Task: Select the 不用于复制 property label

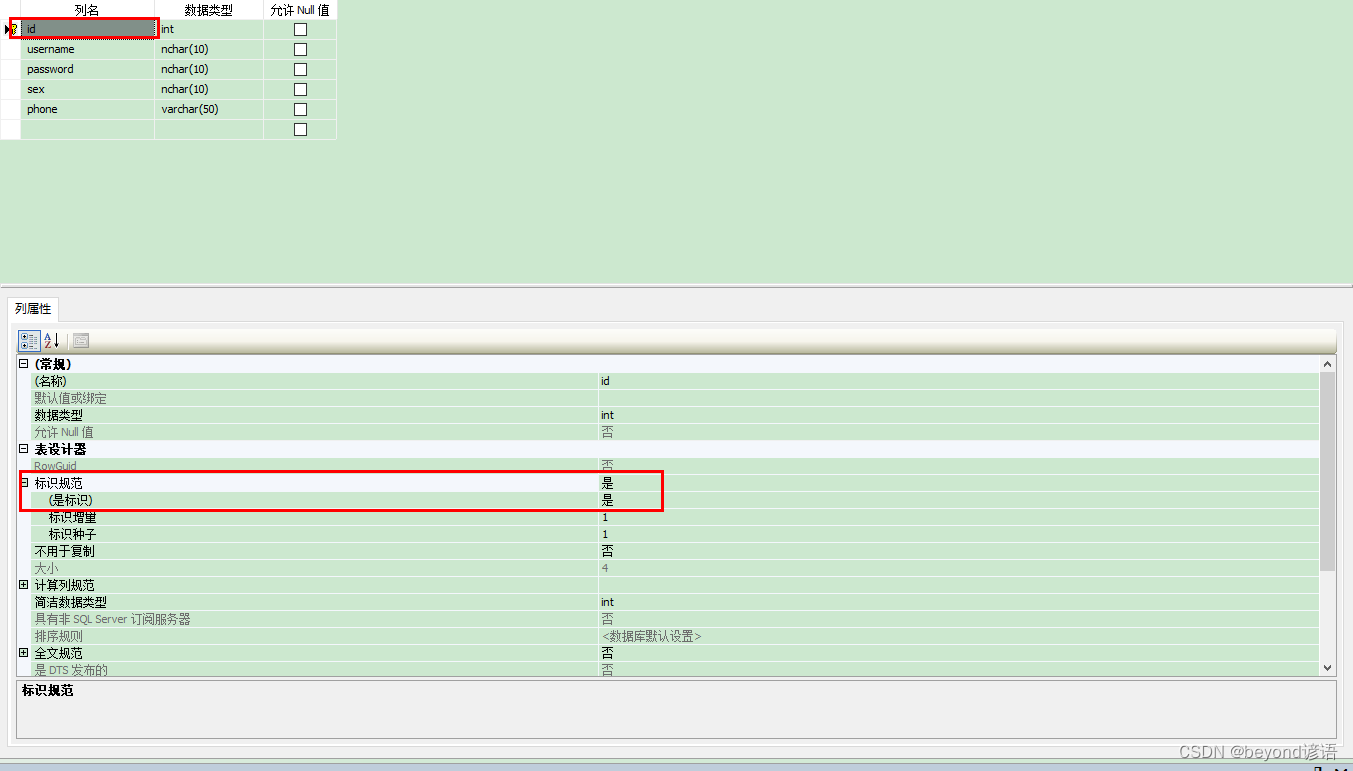Action: click(64, 551)
